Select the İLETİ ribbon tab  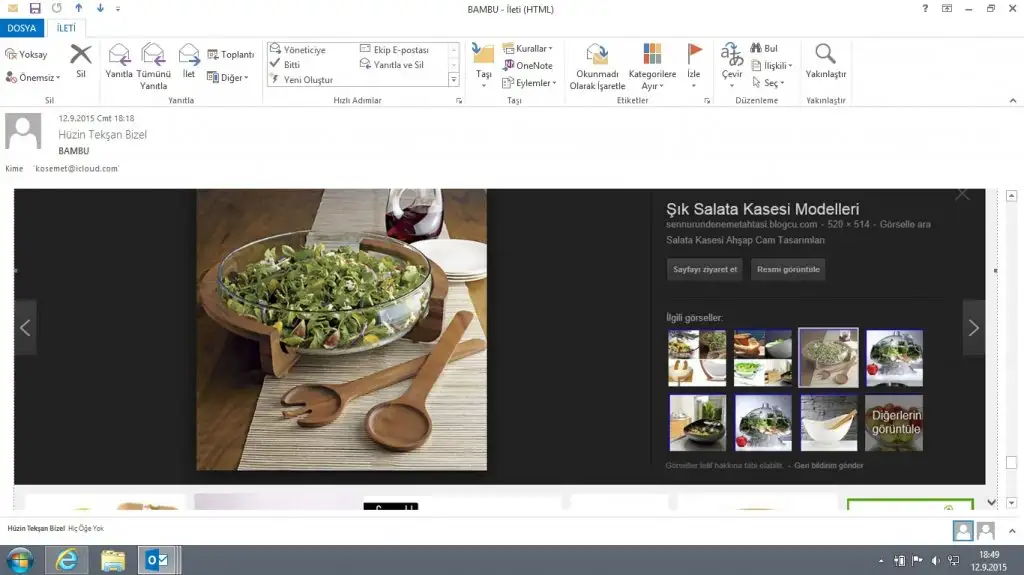(65, 28)
